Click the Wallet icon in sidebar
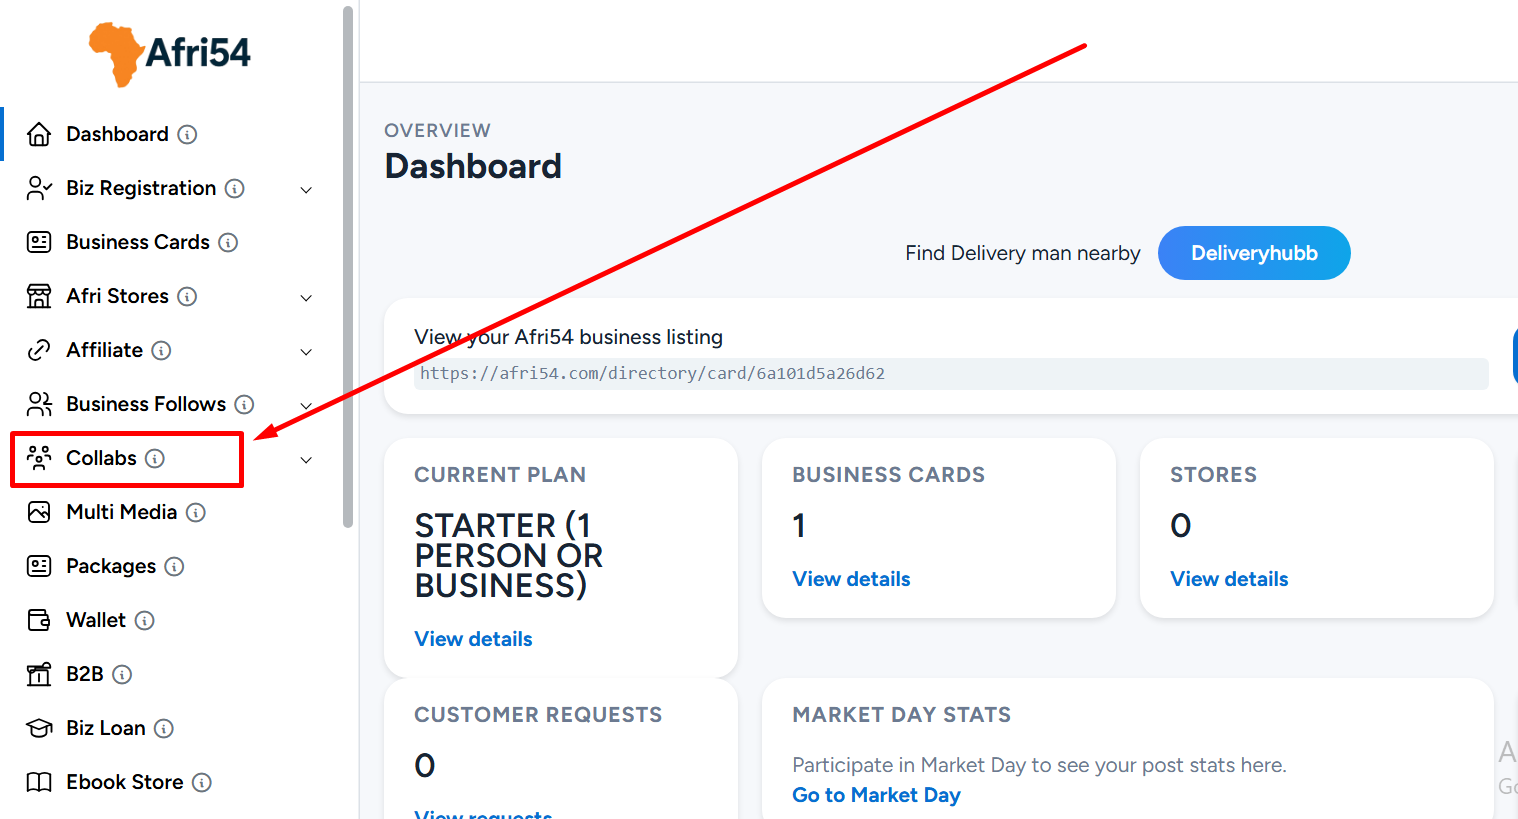The height and width of the screenshot is (819, 1518). (39, 620)
